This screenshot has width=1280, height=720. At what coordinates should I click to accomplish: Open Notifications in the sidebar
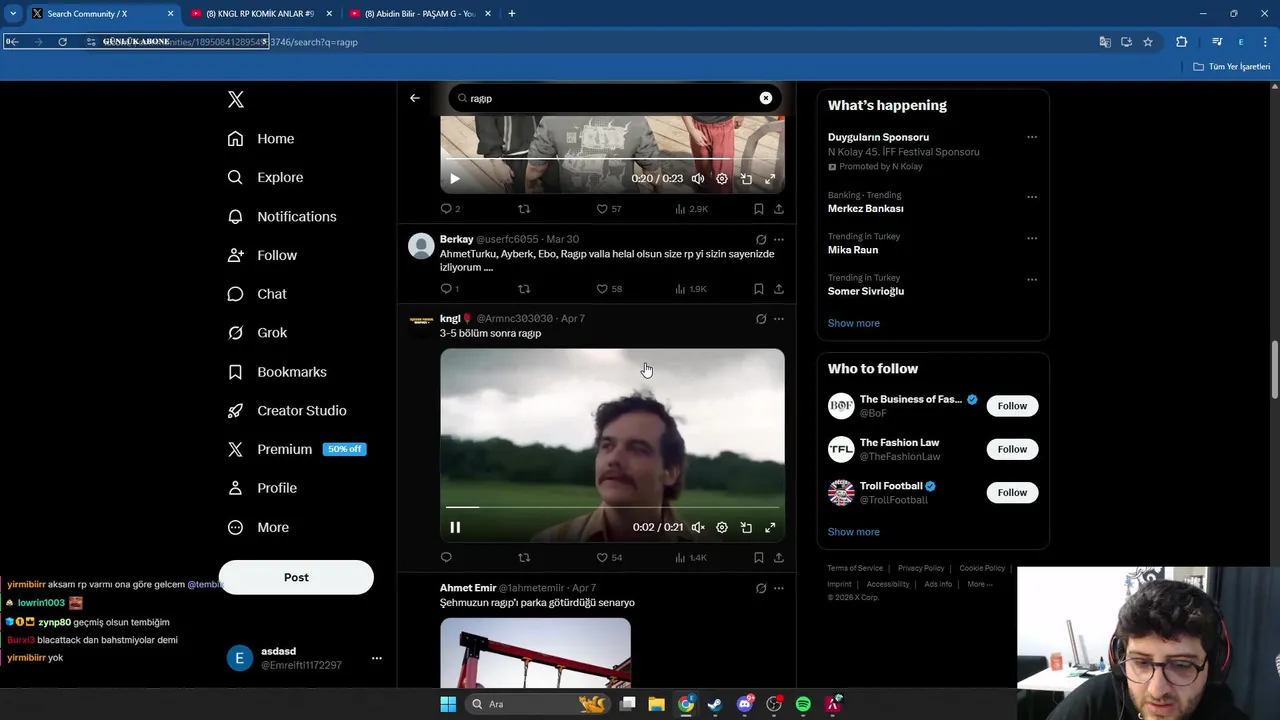coord(282,216)
